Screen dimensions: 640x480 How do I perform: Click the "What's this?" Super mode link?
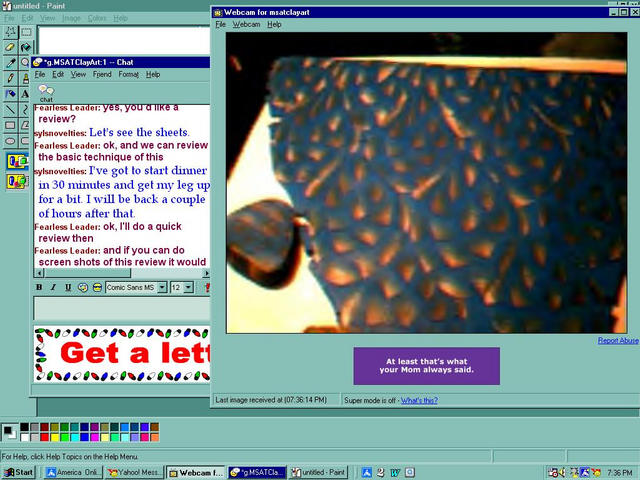click(419, 400)
